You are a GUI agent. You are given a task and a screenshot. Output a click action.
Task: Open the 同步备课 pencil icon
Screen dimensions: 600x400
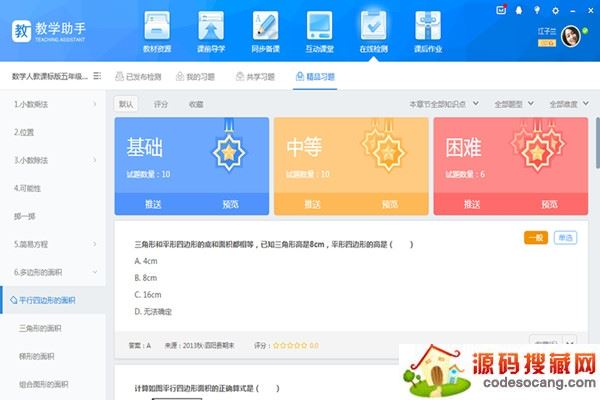pyautogui.click(x=265, y=25)
